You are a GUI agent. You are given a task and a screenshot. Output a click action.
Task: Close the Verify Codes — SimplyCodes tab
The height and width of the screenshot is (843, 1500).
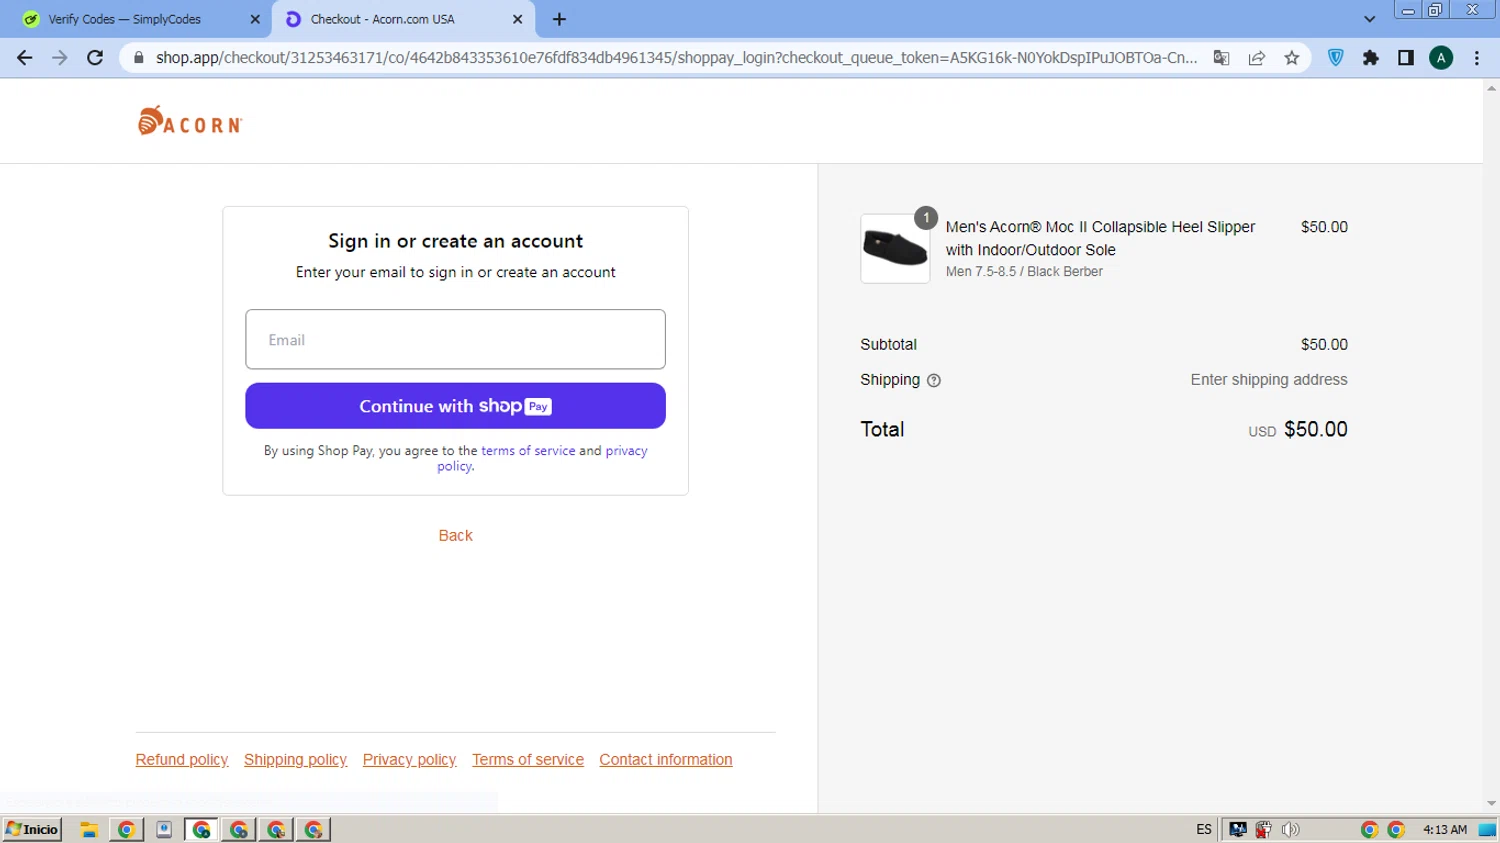254,19
